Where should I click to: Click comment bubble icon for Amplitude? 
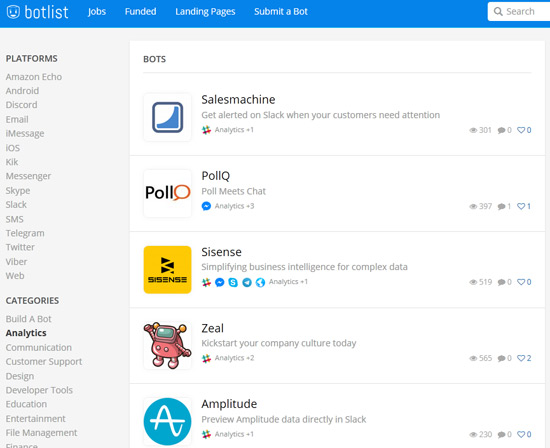pos(501,435)
